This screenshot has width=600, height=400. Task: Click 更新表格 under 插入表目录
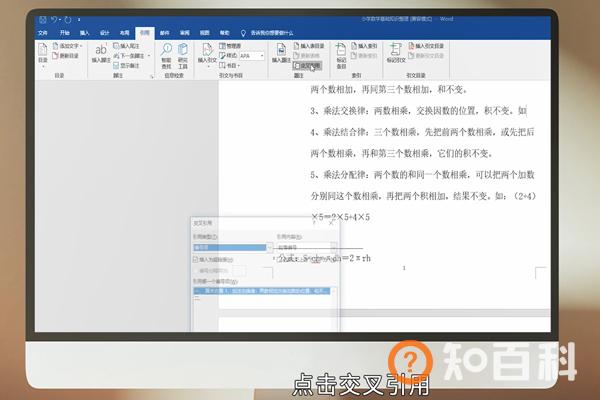[x=307, y=56]
